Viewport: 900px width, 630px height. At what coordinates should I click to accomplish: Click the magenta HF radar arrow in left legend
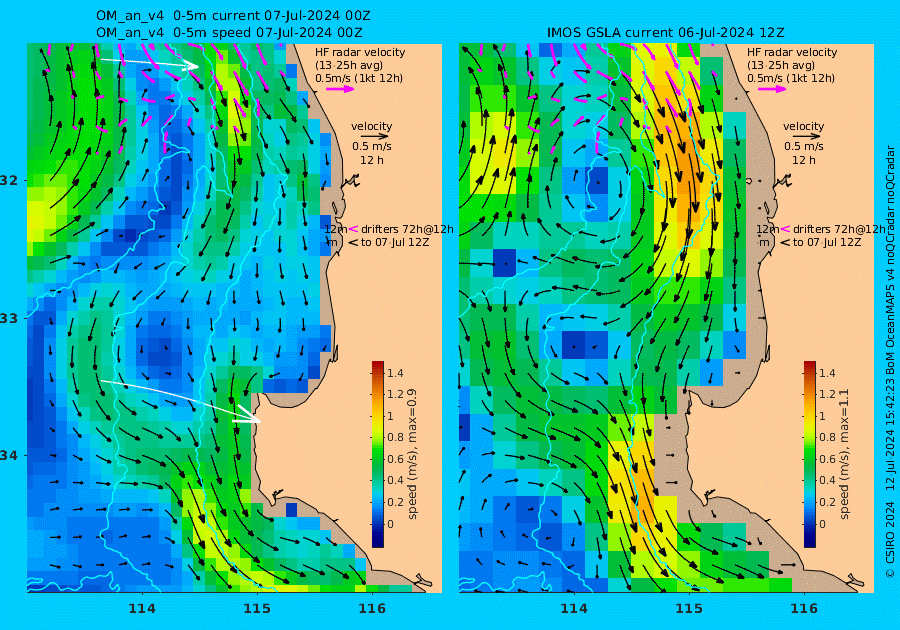[340, 89]
